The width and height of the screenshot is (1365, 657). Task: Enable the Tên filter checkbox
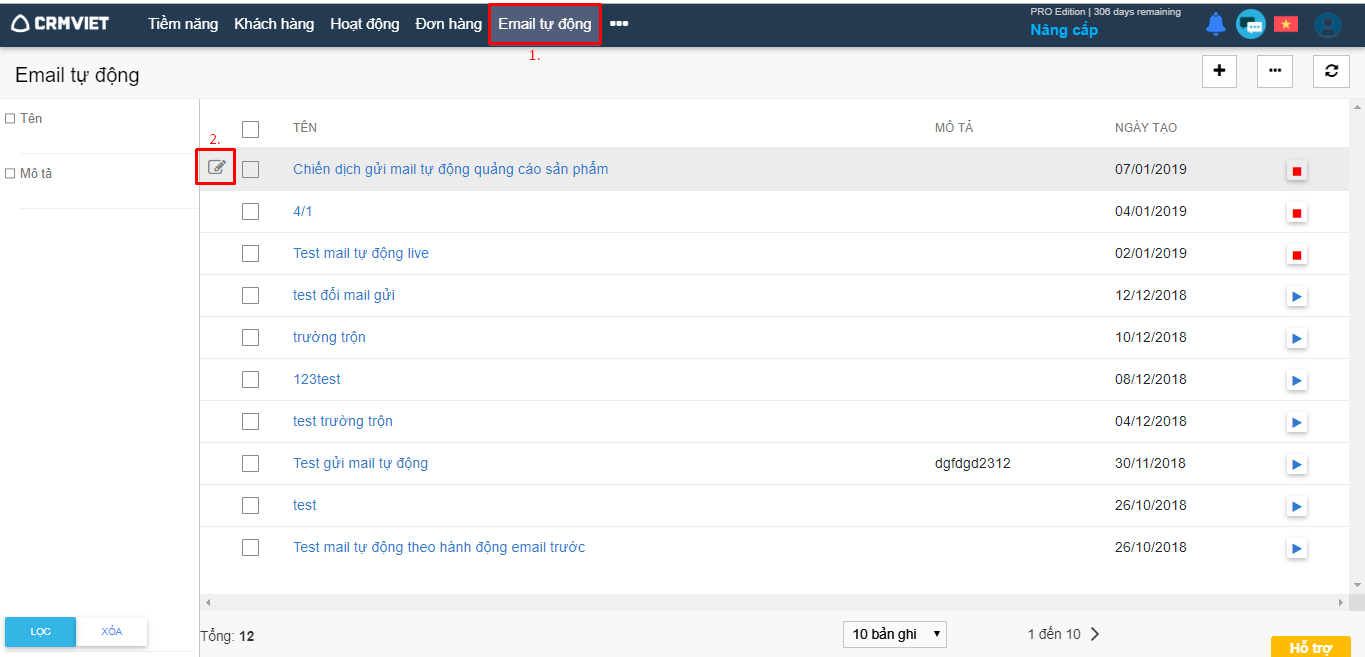pos(10,119)
